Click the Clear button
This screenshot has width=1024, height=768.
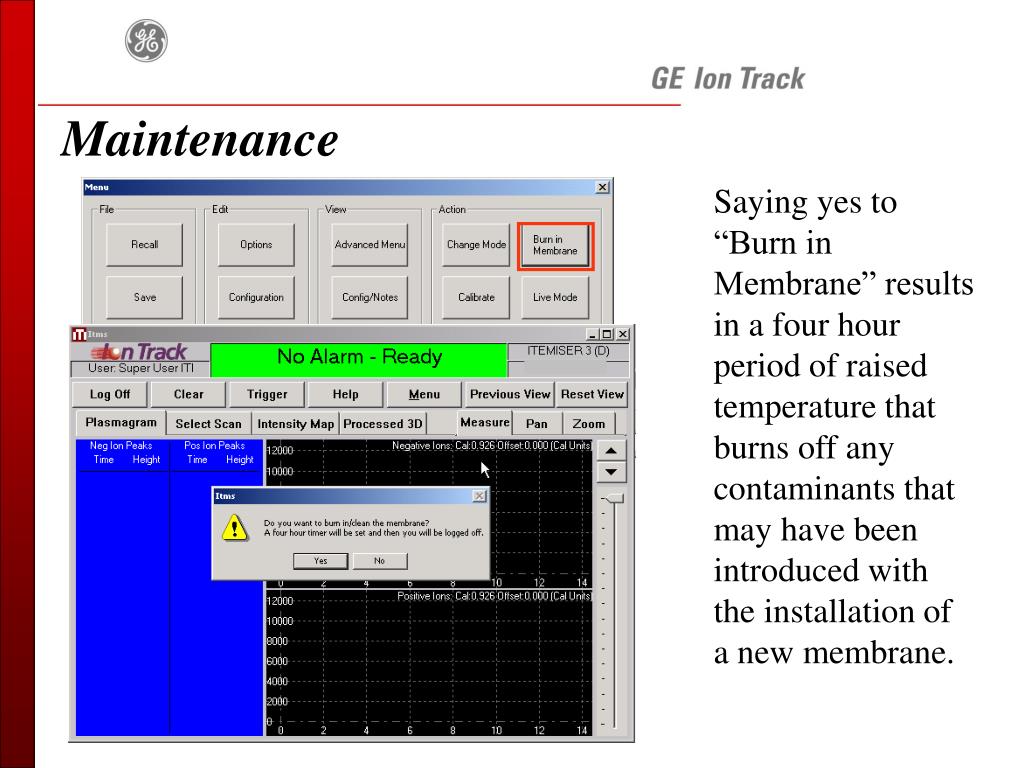coord(189,394)
